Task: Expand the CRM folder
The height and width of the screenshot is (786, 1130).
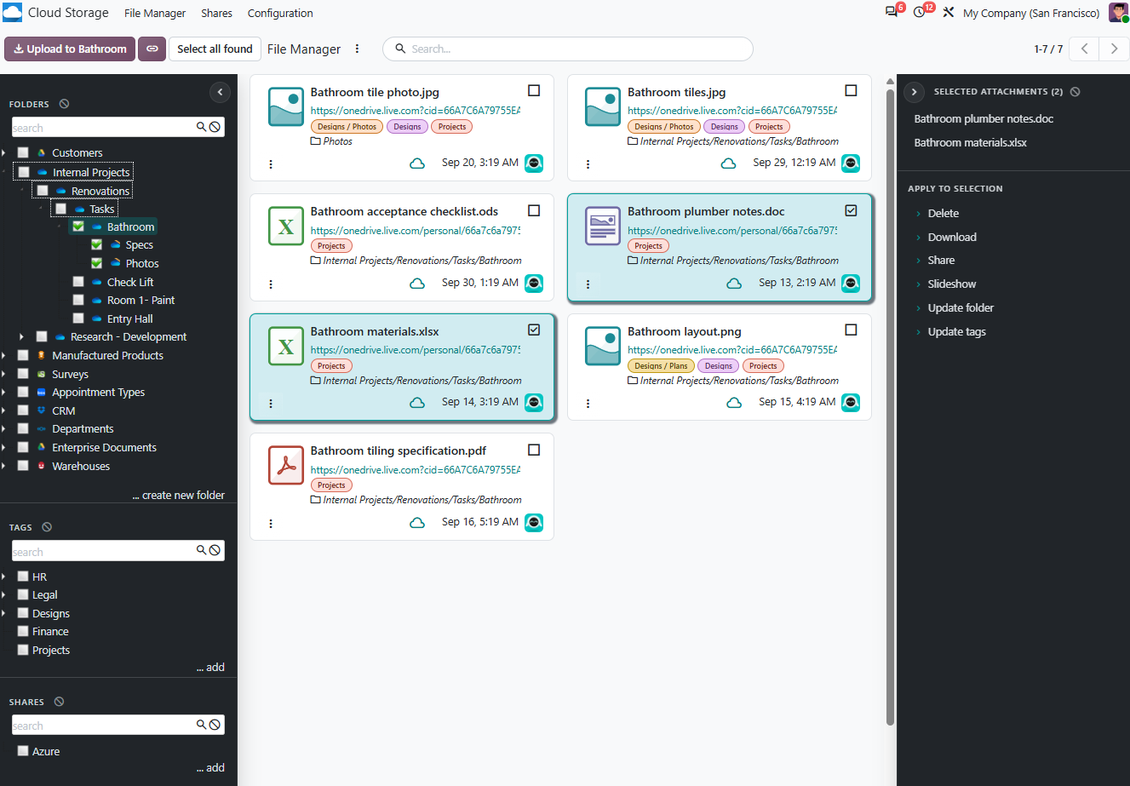Action: (4, 411)
